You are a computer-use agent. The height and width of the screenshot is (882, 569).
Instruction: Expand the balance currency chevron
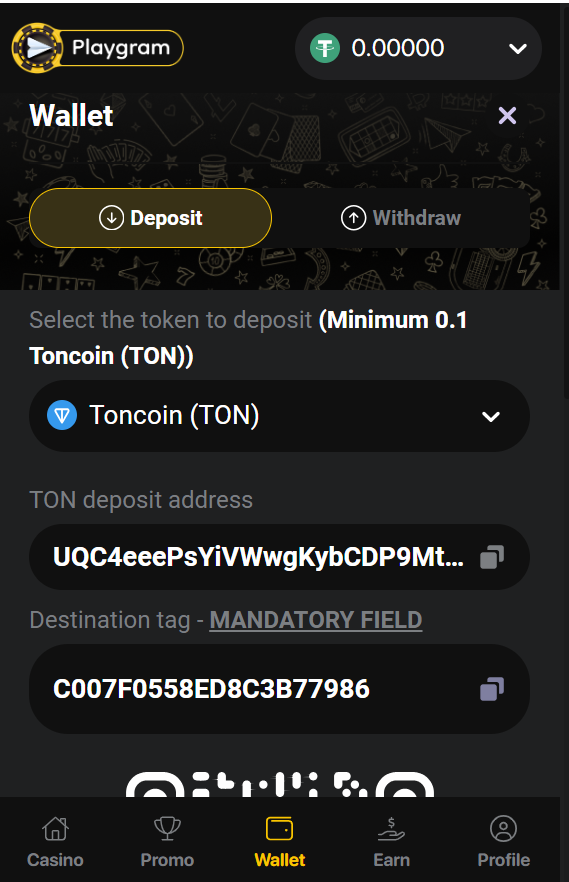(x=517, y=48)
